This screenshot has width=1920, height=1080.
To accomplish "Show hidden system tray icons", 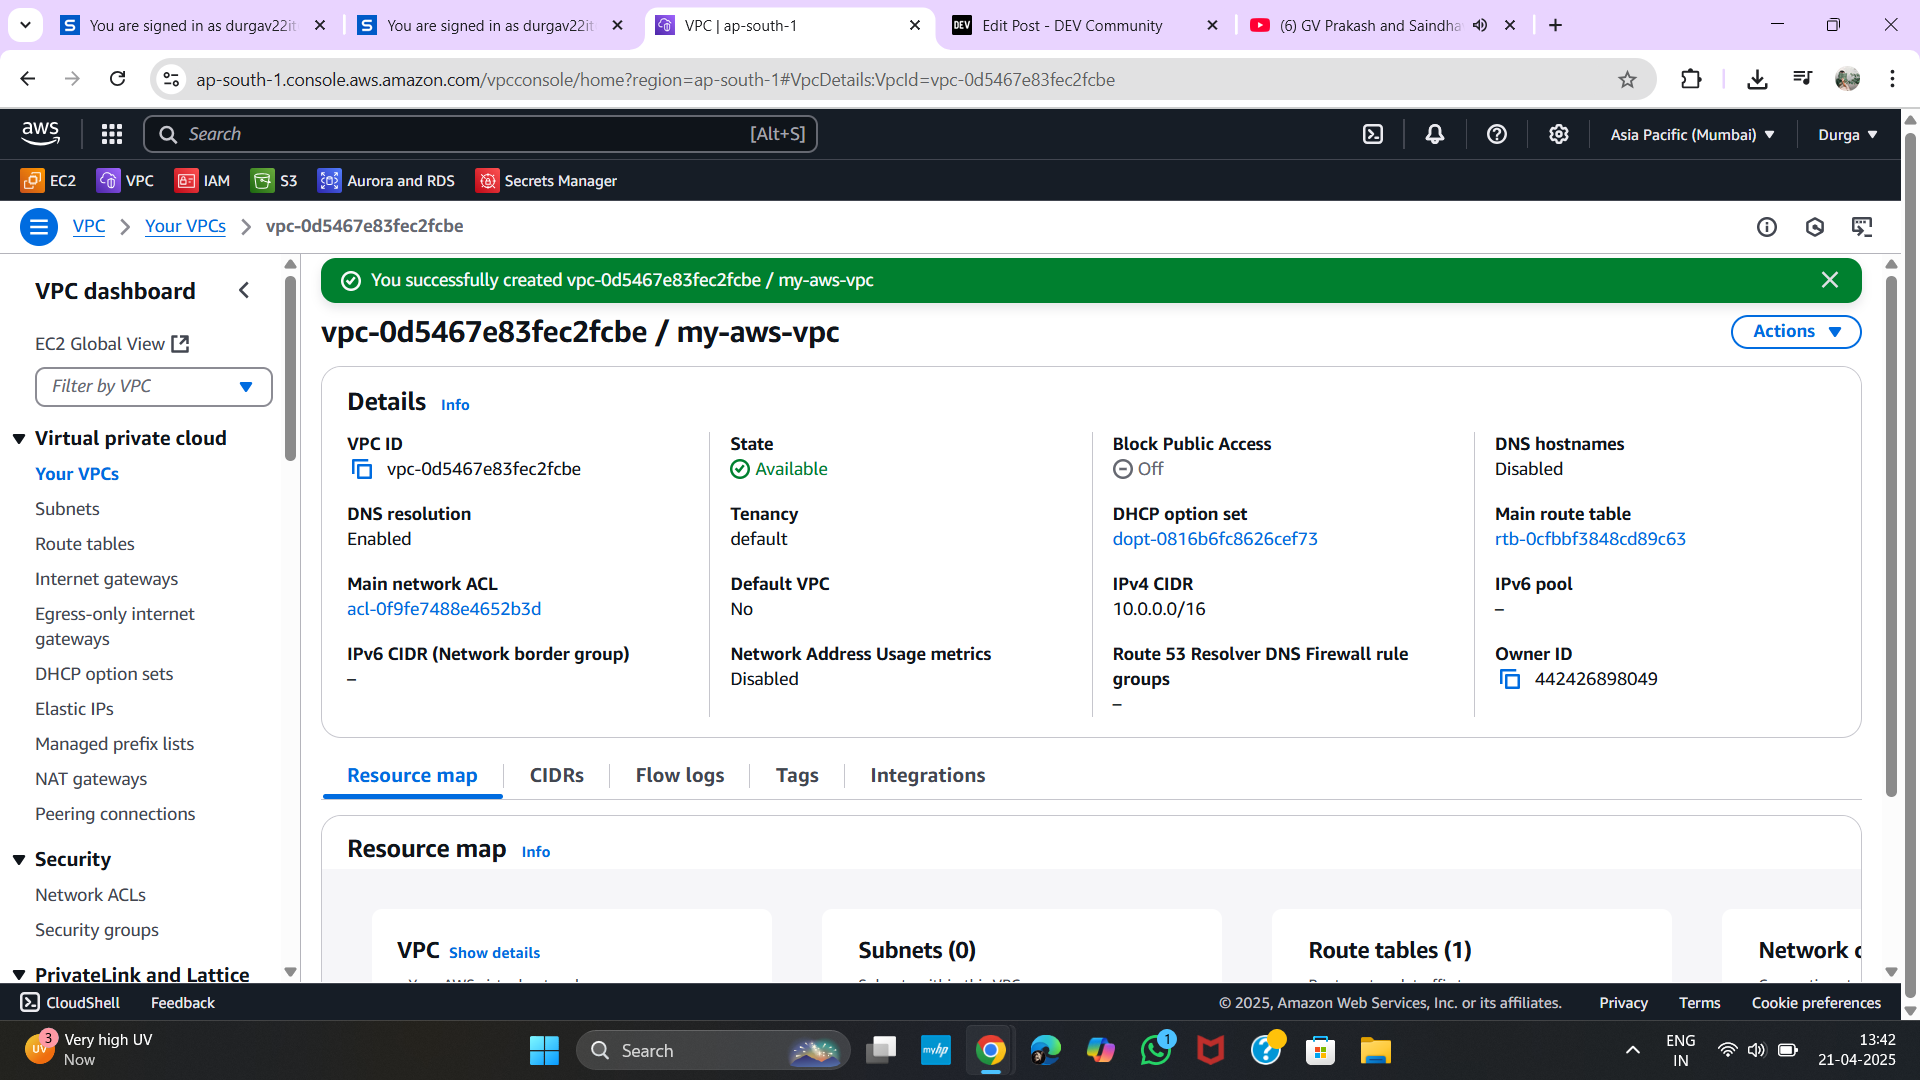I will [1632, 1050].
